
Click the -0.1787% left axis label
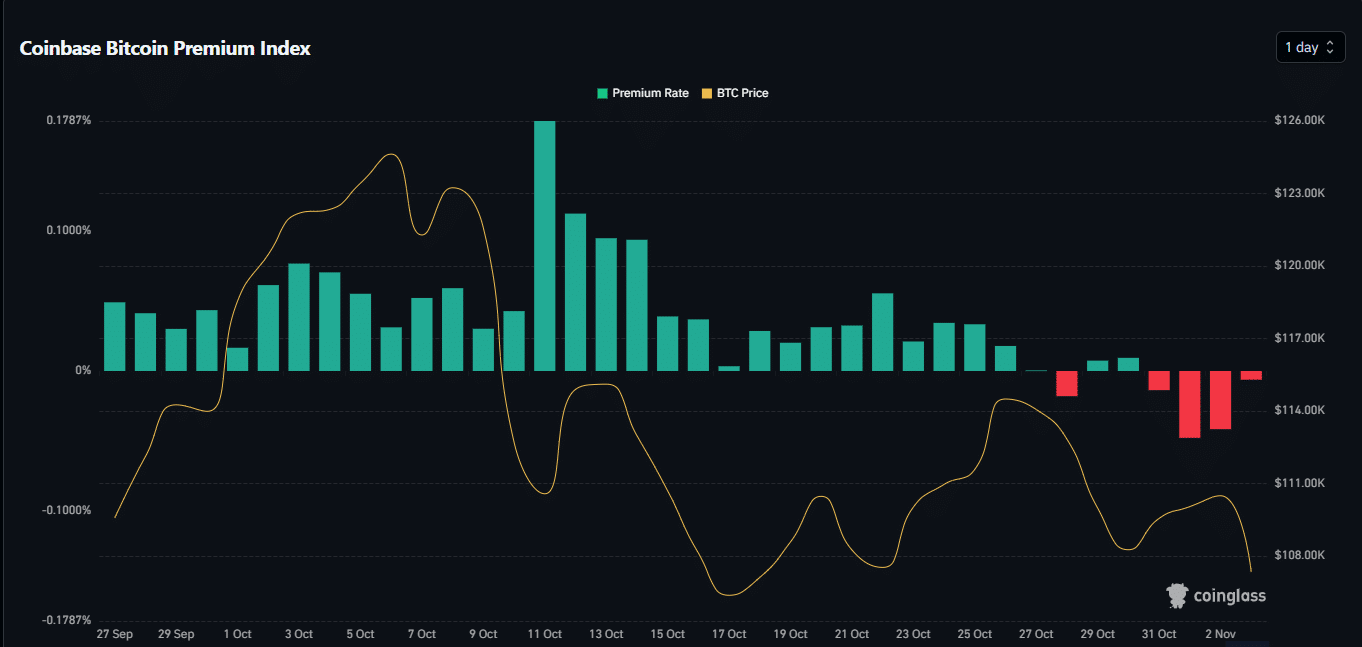67,620
